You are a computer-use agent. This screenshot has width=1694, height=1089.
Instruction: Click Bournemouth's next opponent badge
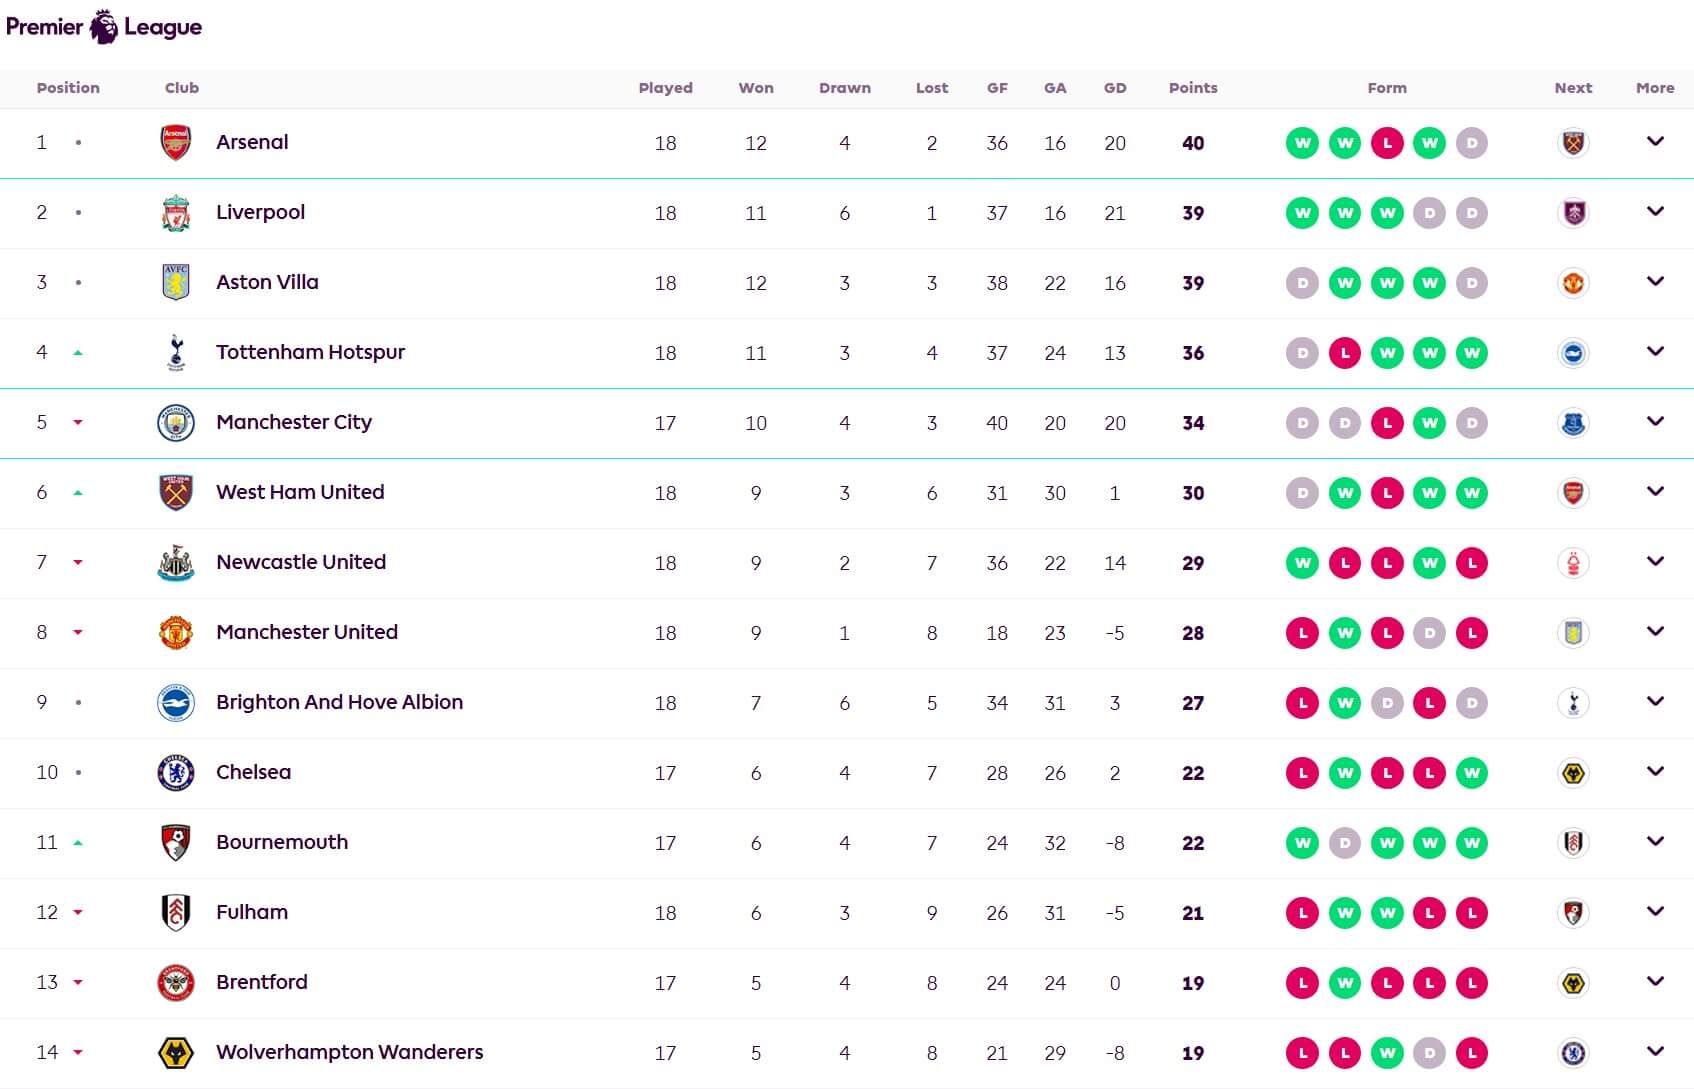click(x=1573, y=843)
